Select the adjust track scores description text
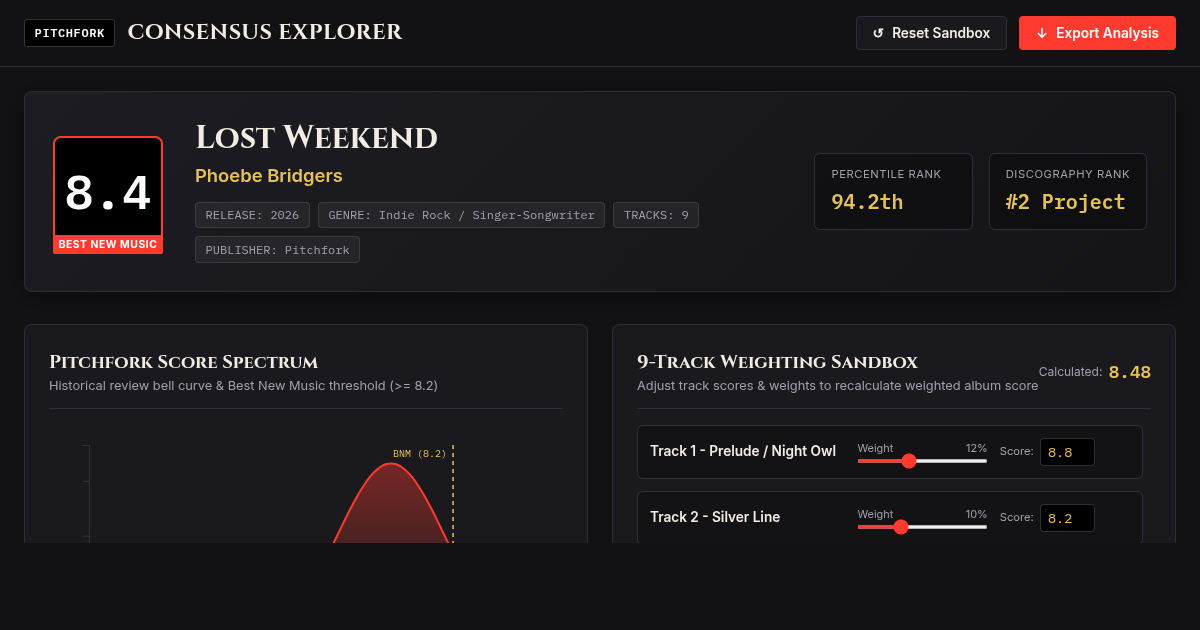Image resolution: width=1200 pixels, height=630 pixels. 837,385
